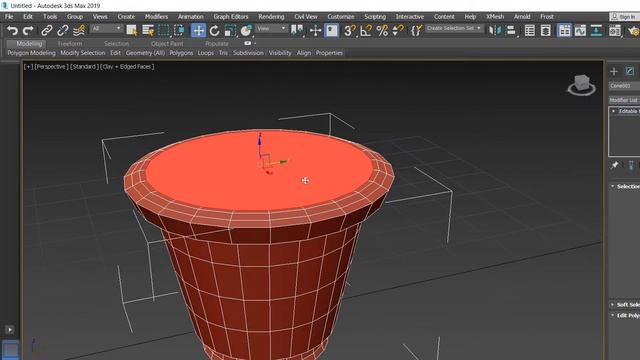Click the Pin Stack icon
Screen dimensions: 640x360
pos(615,165)
